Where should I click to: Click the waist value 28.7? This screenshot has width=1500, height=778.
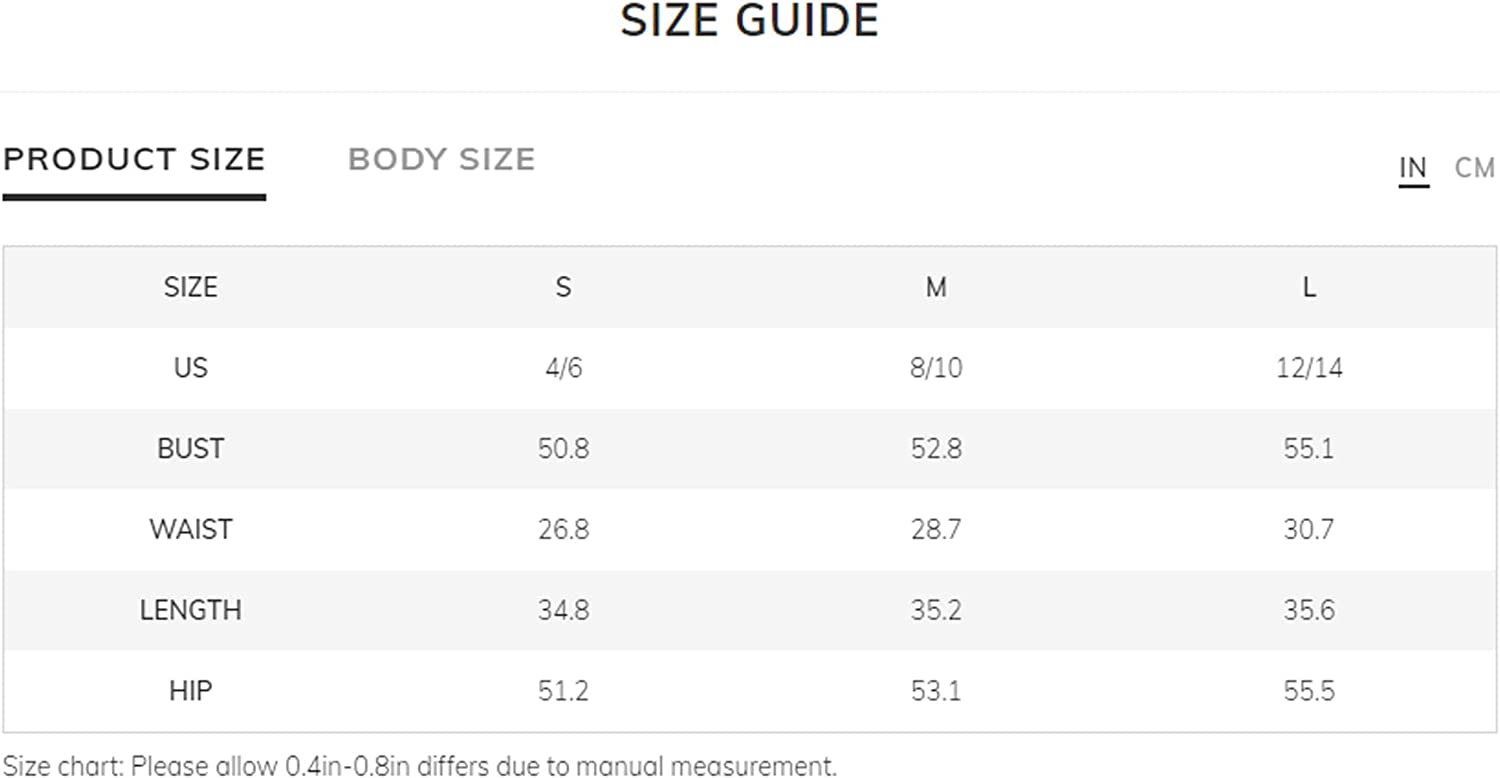point(936,529)
